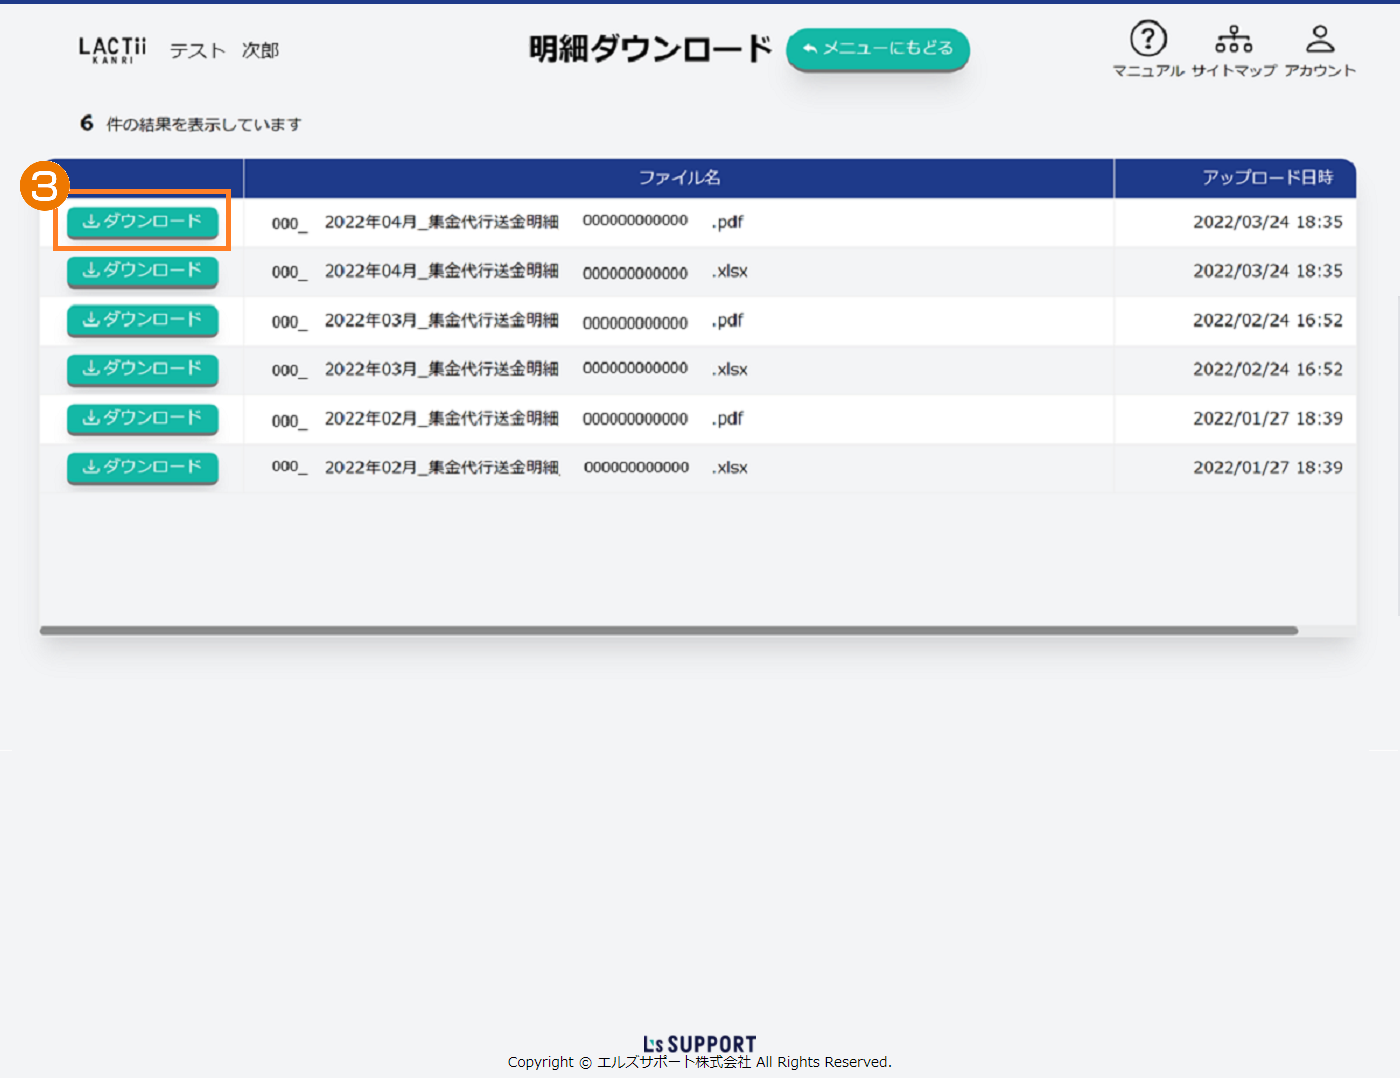
Task: Click the user name テスト 次郎
Action: click(x=224, y=50)
